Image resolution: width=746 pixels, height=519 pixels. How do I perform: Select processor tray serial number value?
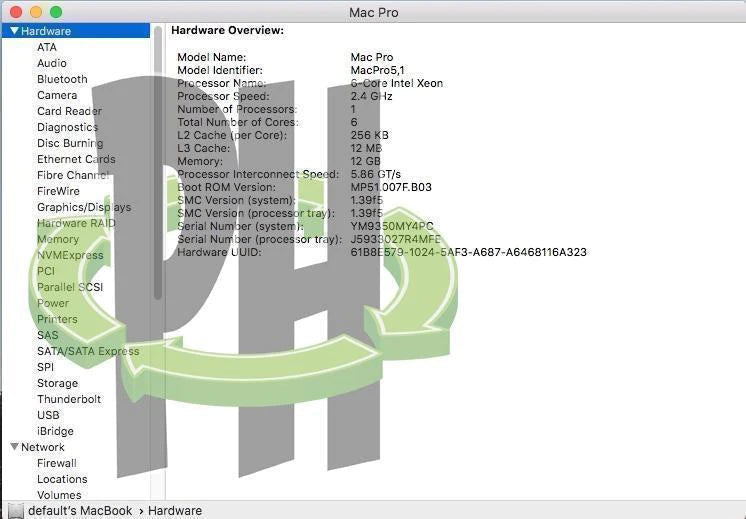(x=396, y=239)
